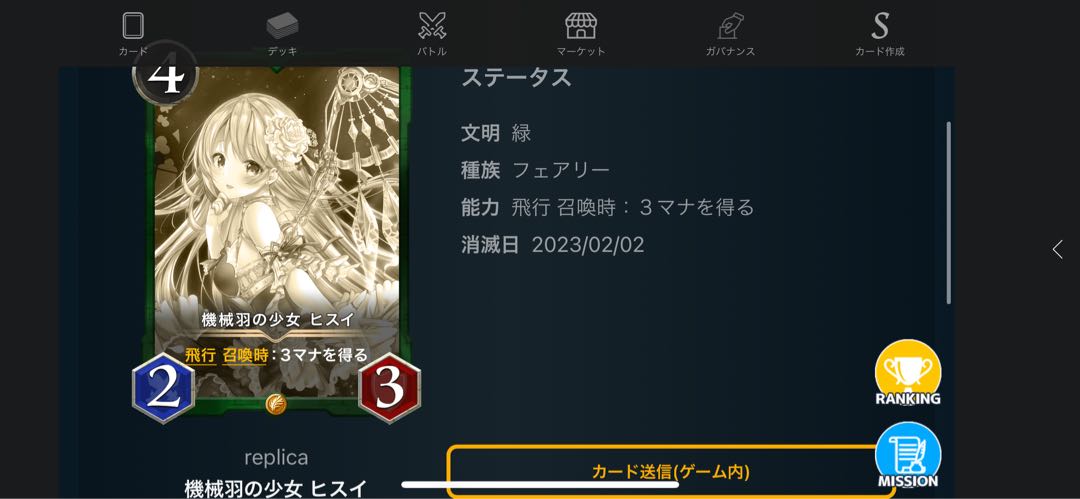
Task: Click the replica label under card
Action: point(276,458)
